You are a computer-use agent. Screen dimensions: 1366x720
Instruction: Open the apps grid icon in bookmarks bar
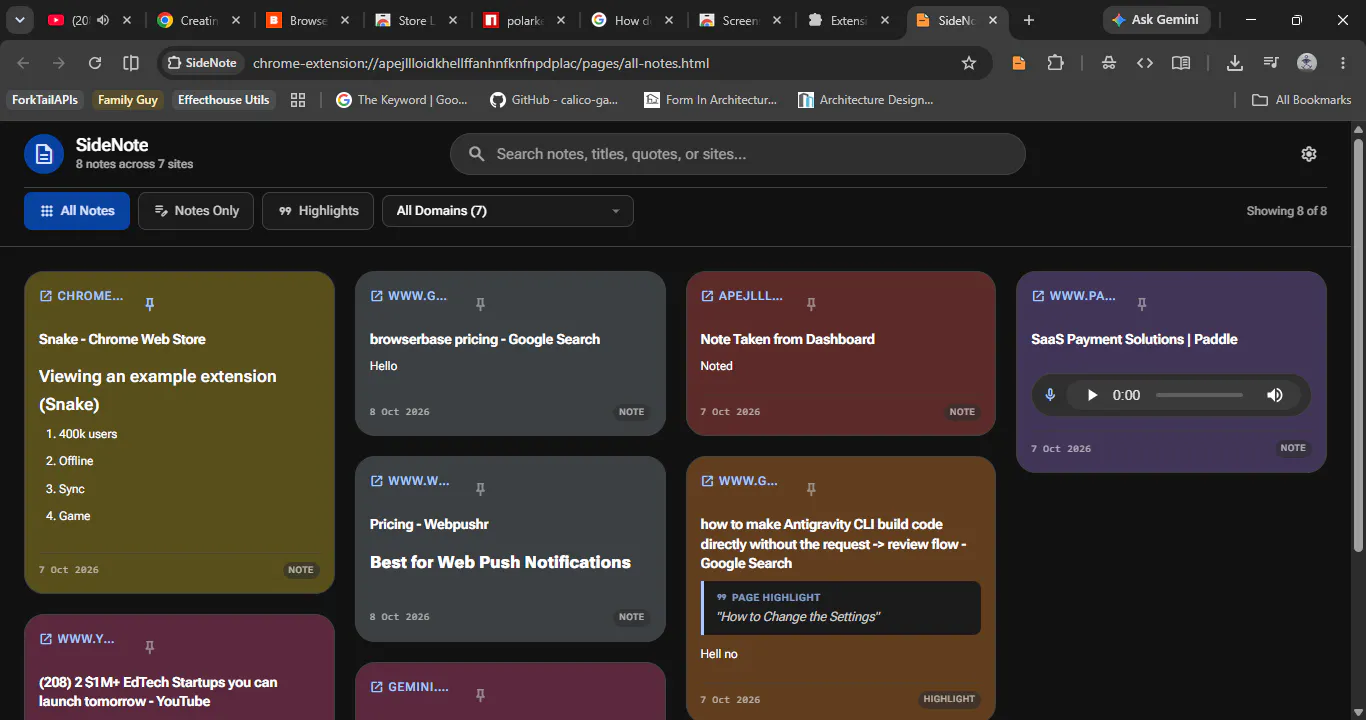click(x=297, y=100)
